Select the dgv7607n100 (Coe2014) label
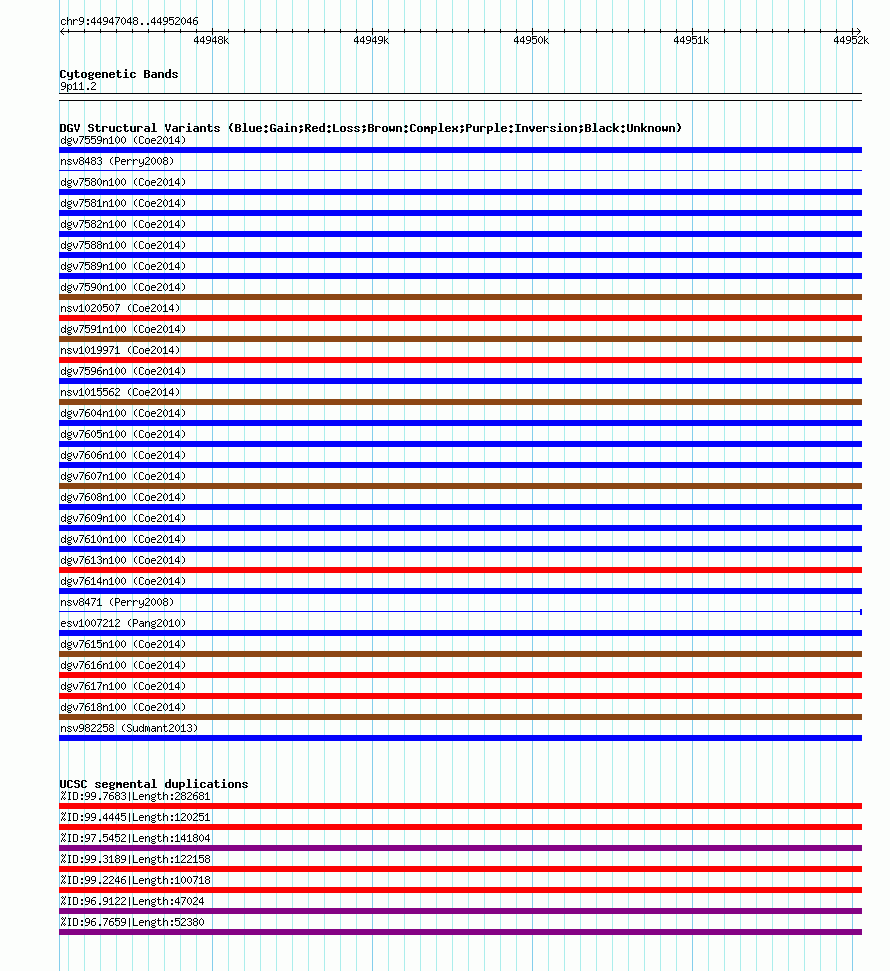The image size is (890, 971). tap(123, 477)
